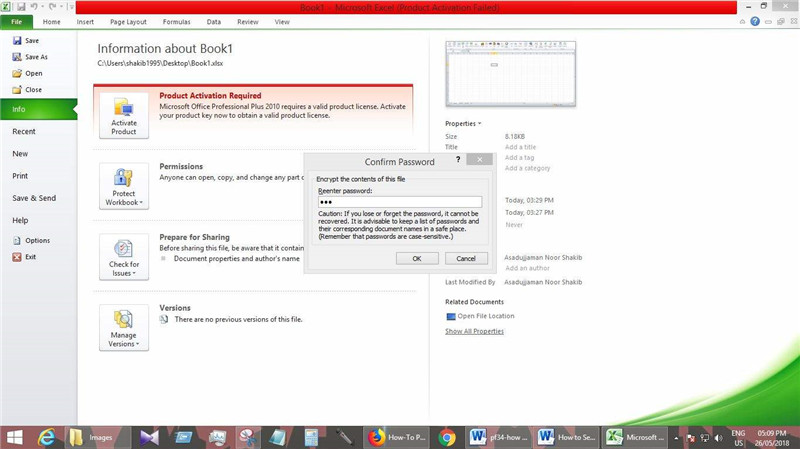The image size is (800, 449).
Task: Click the volume speaker tray icon
Action: (x=718, y=438)
